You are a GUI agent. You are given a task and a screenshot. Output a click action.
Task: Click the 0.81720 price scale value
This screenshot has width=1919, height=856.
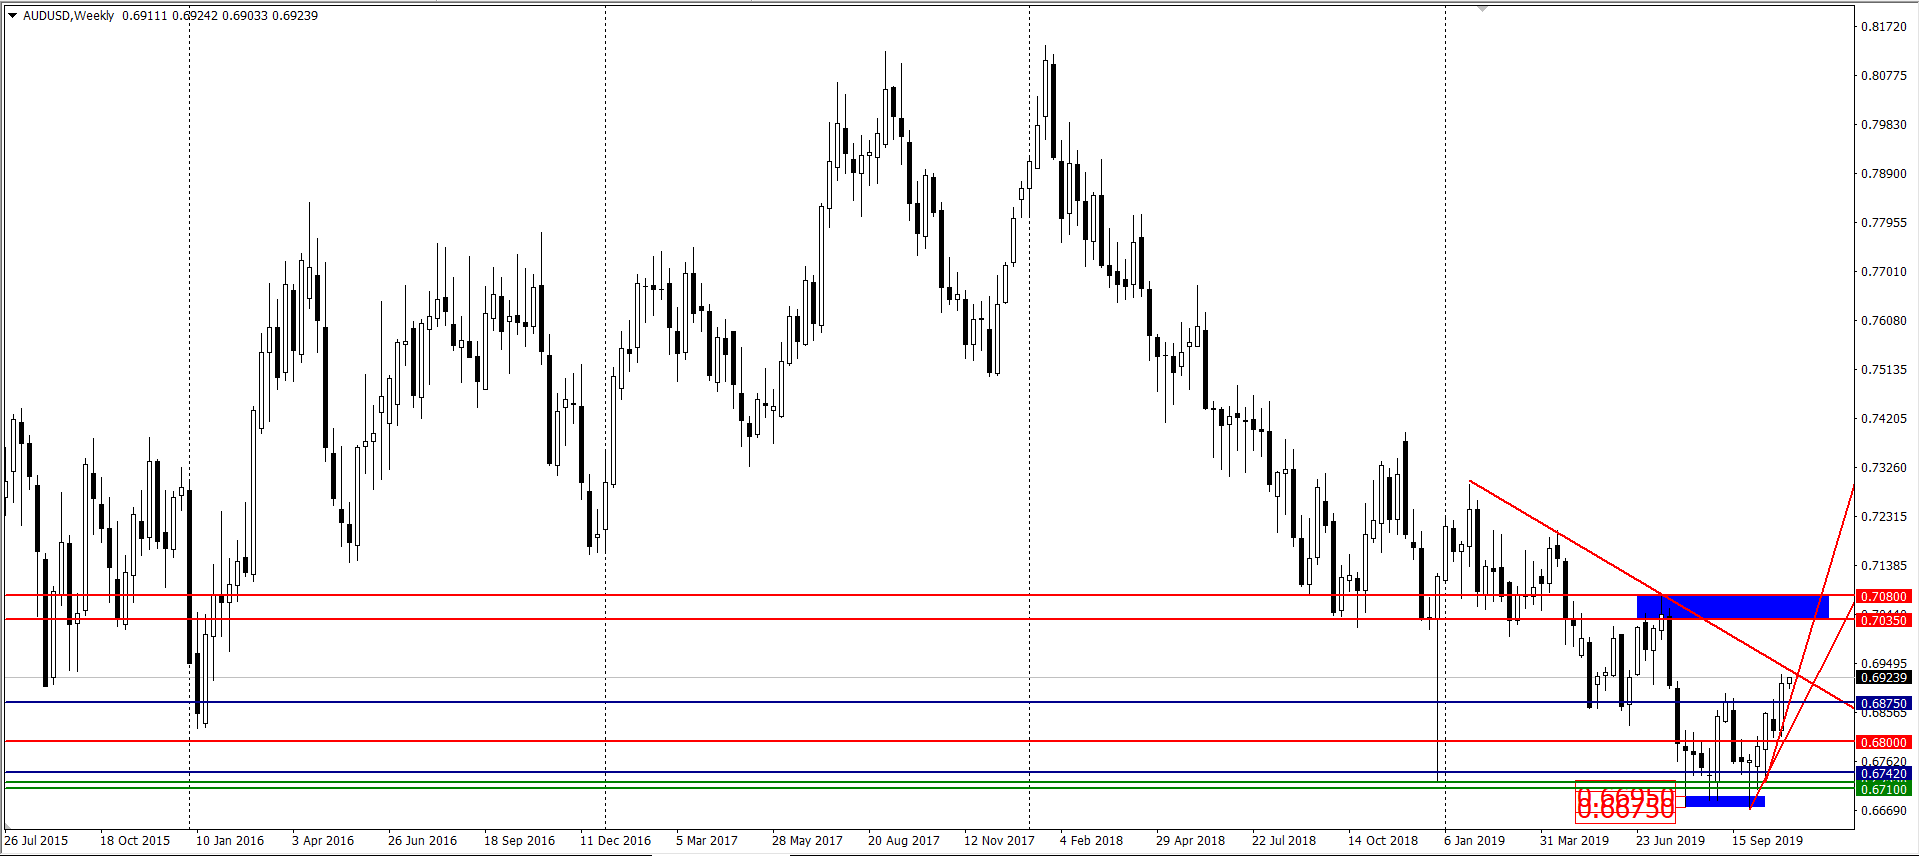coord(1883,27)
